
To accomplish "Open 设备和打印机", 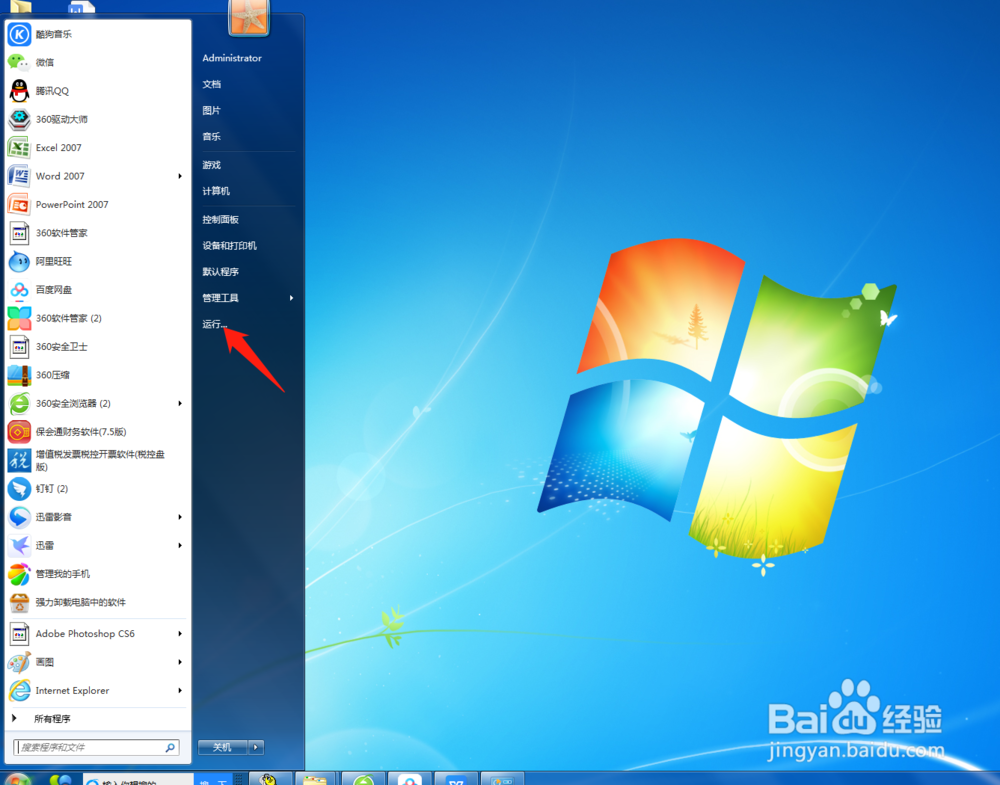I will 230,246.
